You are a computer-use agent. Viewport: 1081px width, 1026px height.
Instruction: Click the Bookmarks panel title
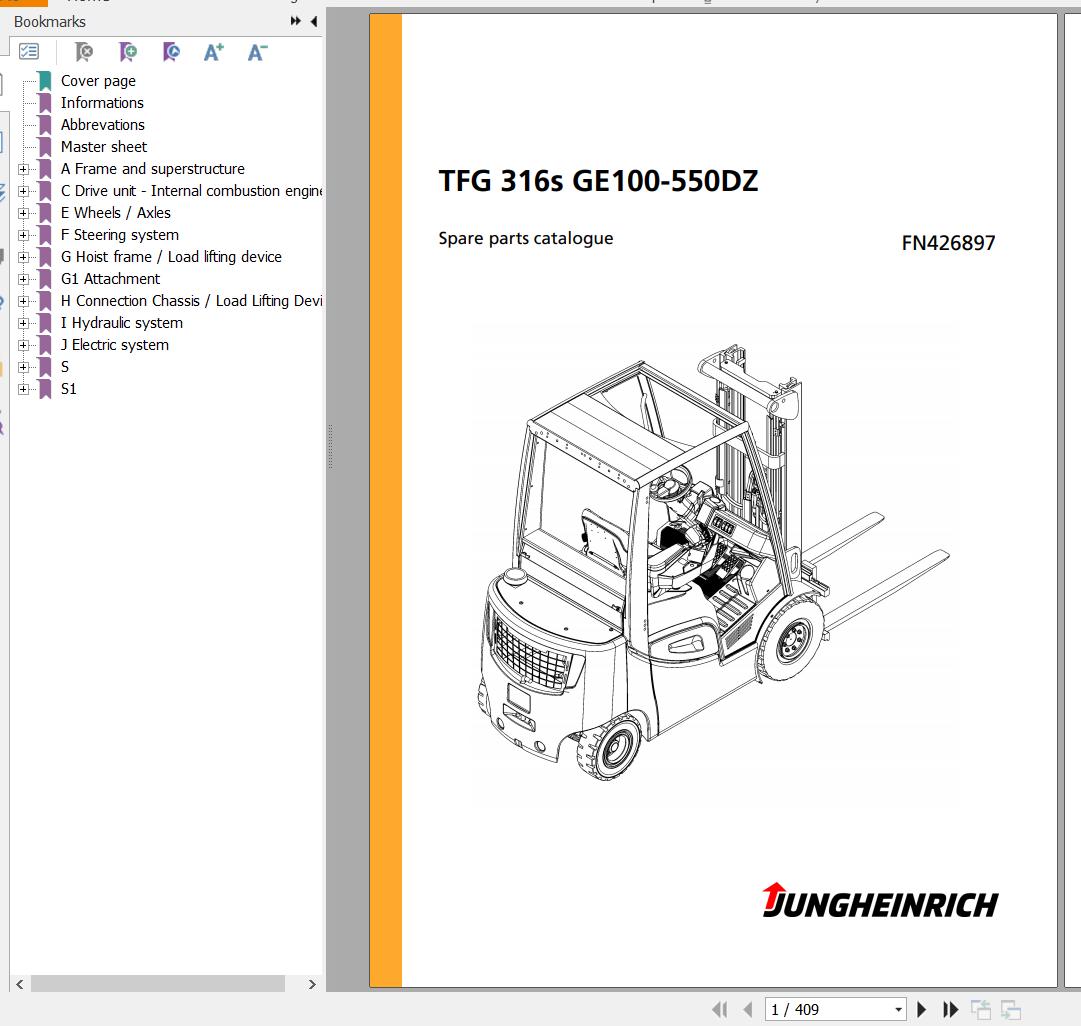pyautogui.click(x=50, y=22)
